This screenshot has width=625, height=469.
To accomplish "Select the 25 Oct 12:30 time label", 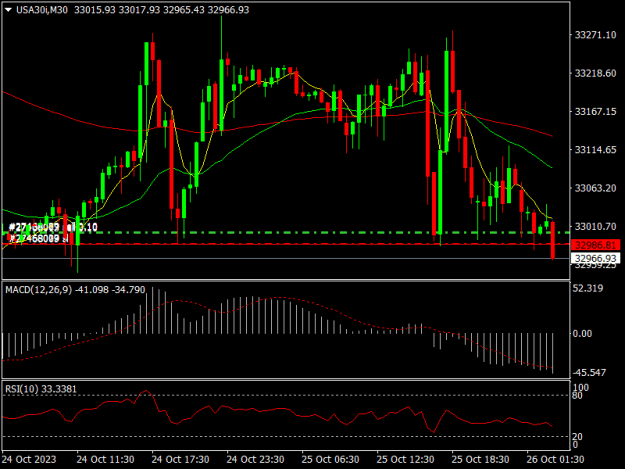I will (x=405, y=459).
